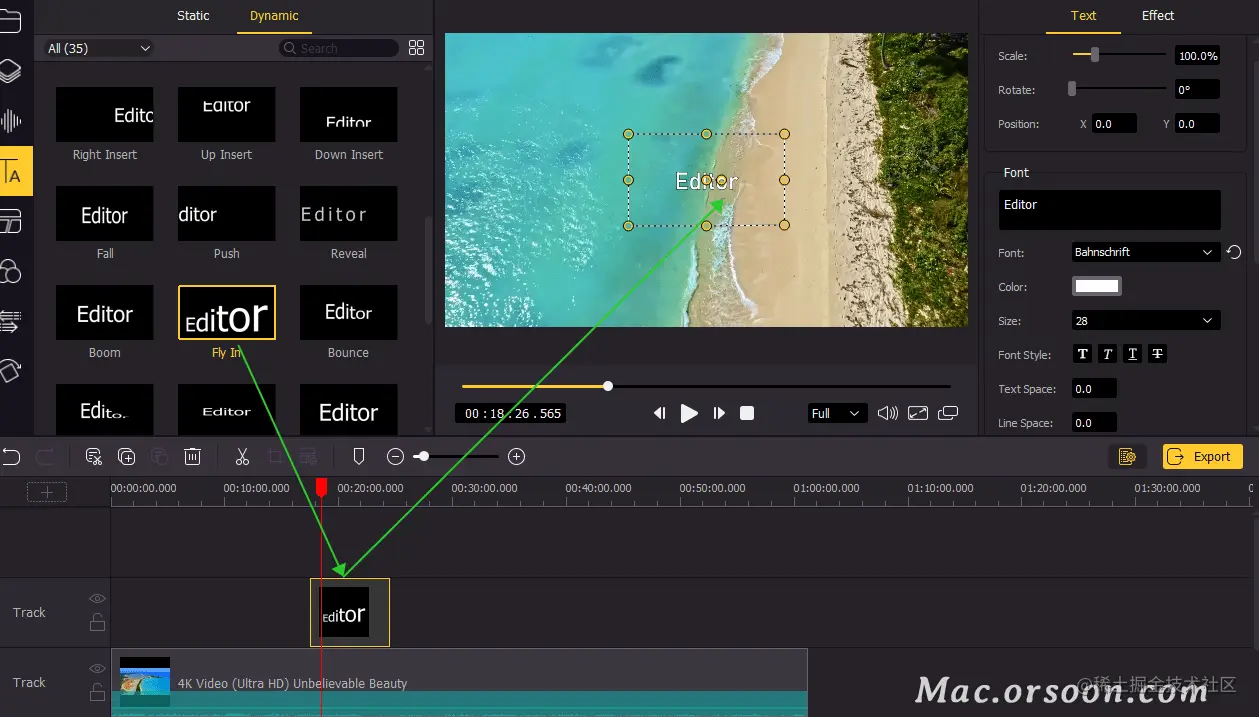1259x717 pixels.
Task: Switch text list to grid view
Action: 417,48
